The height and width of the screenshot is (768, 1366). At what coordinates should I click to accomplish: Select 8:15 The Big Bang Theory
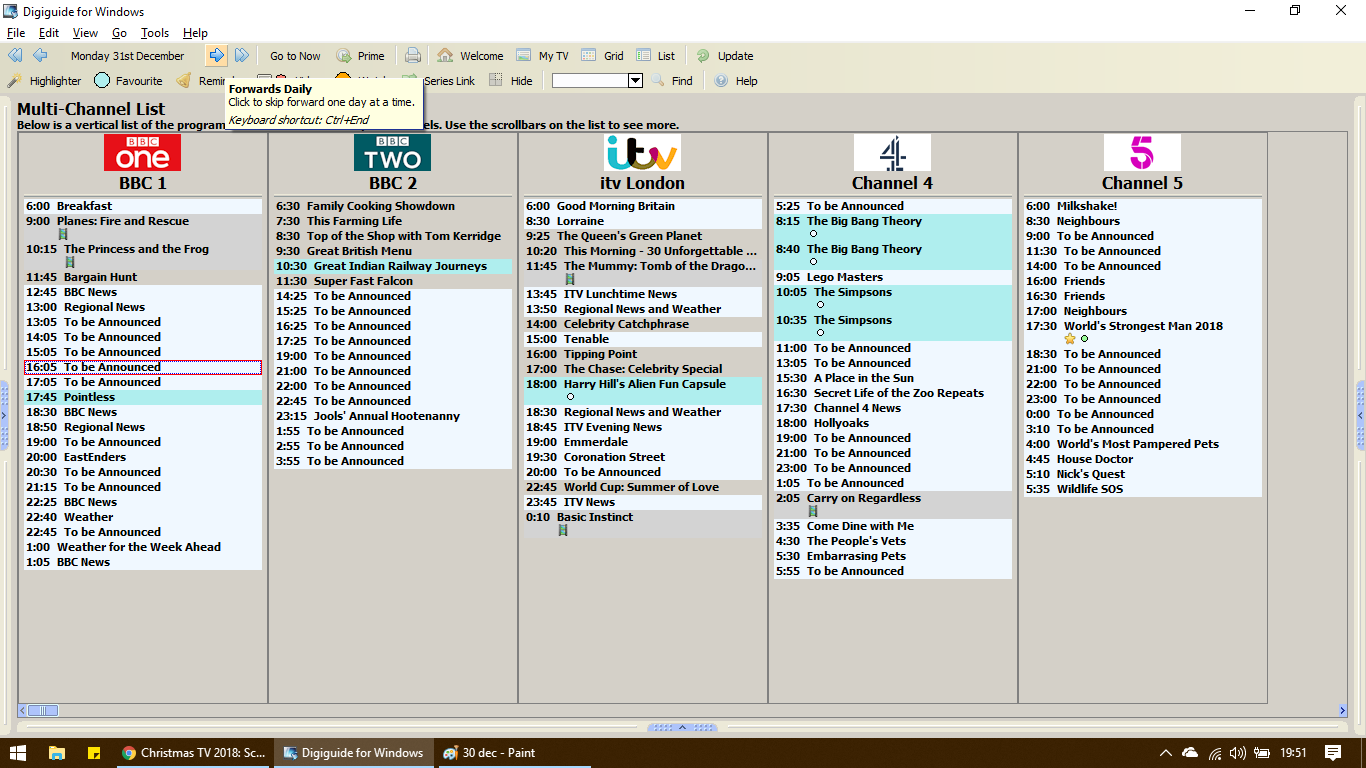[x=893, y=228]
